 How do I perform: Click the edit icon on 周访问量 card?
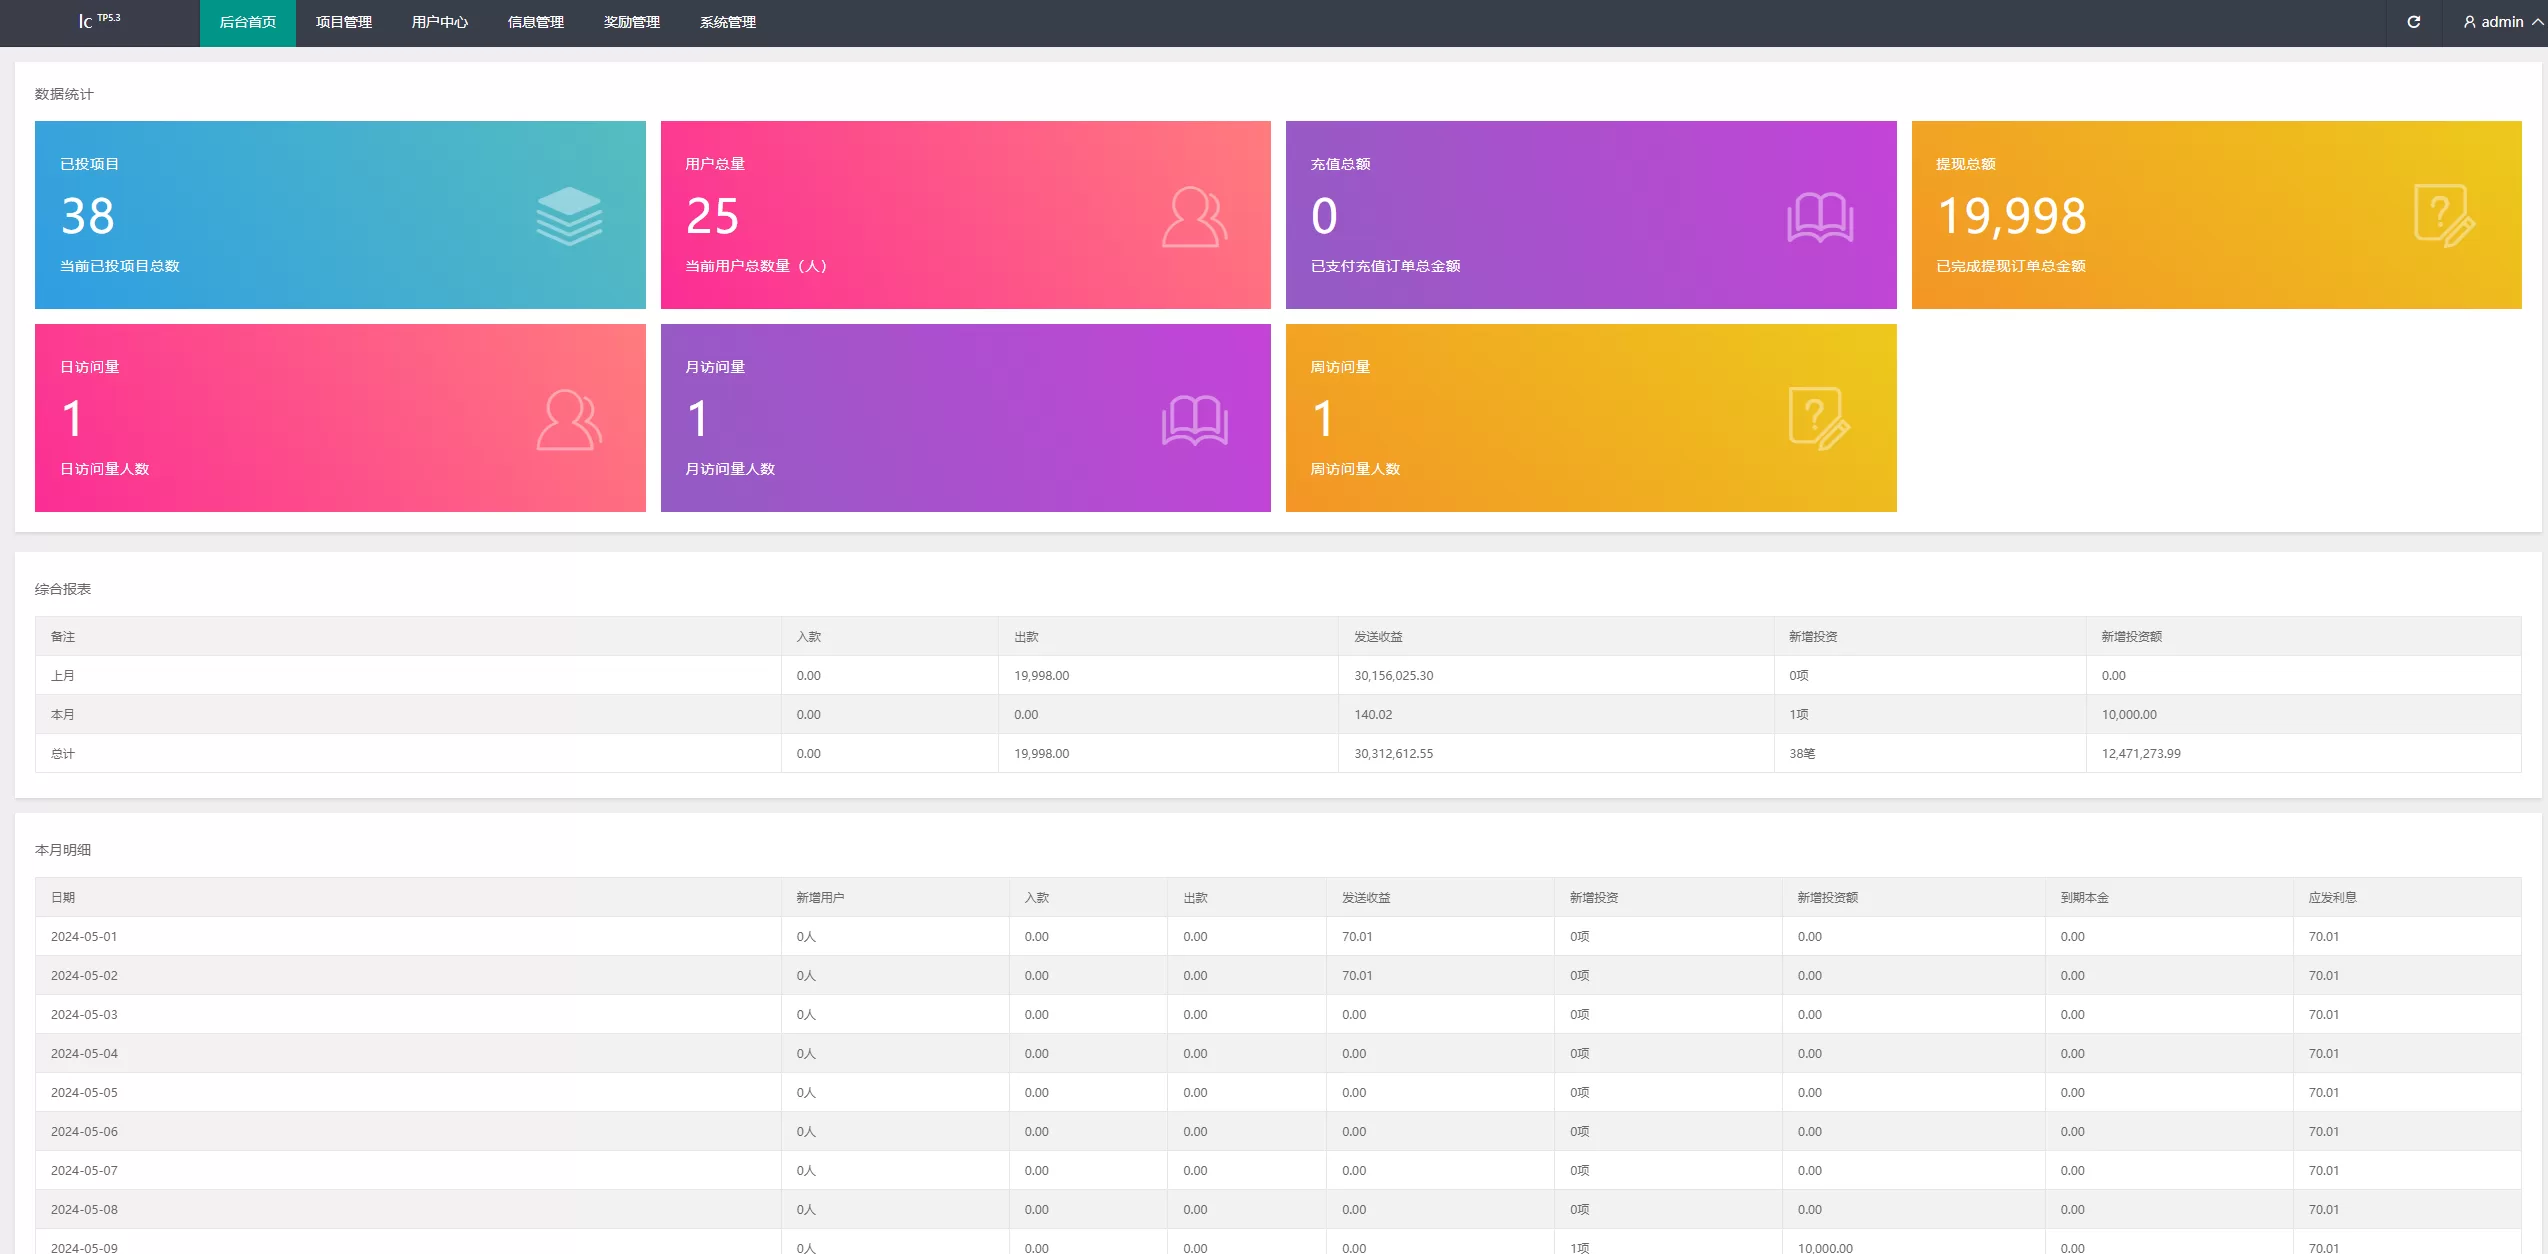tap(1819, 418)
